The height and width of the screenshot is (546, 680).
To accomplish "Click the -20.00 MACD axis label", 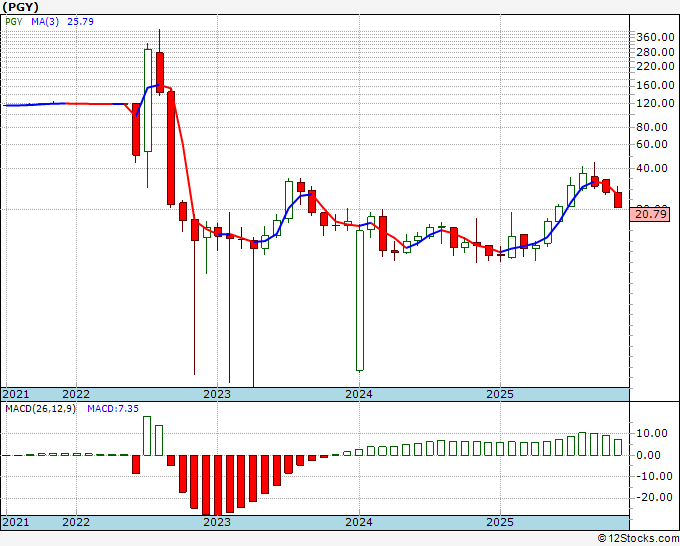I will 652,497.
